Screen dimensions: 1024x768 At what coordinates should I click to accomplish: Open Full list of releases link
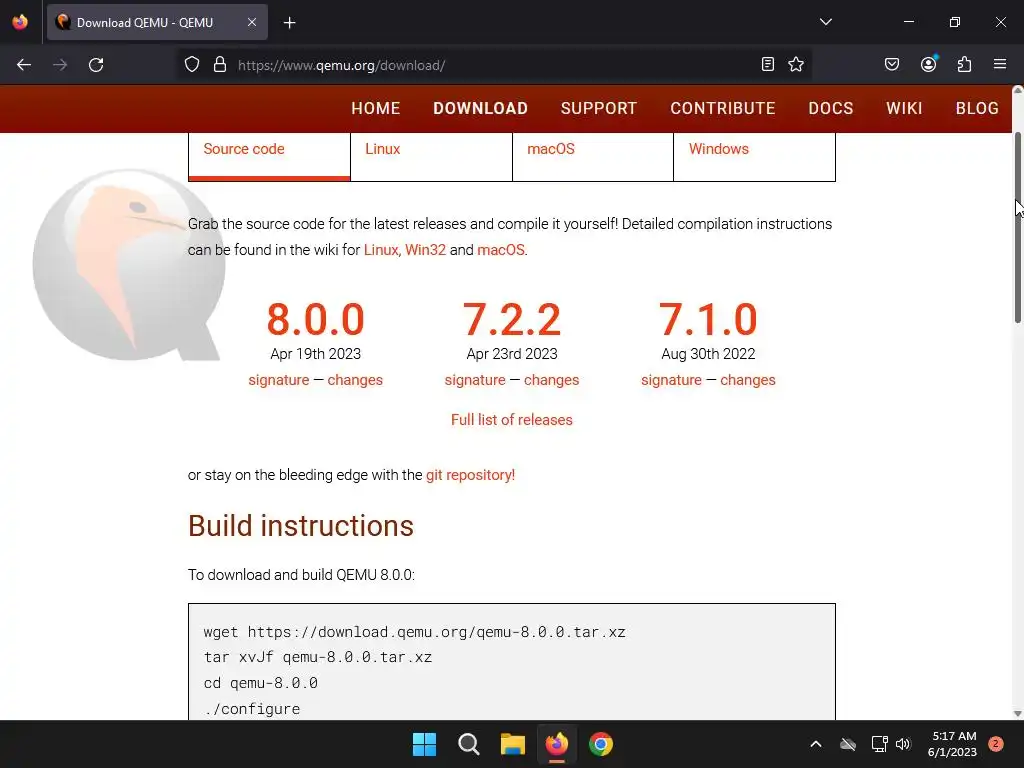pyautogui.click(x=512, y=420)
